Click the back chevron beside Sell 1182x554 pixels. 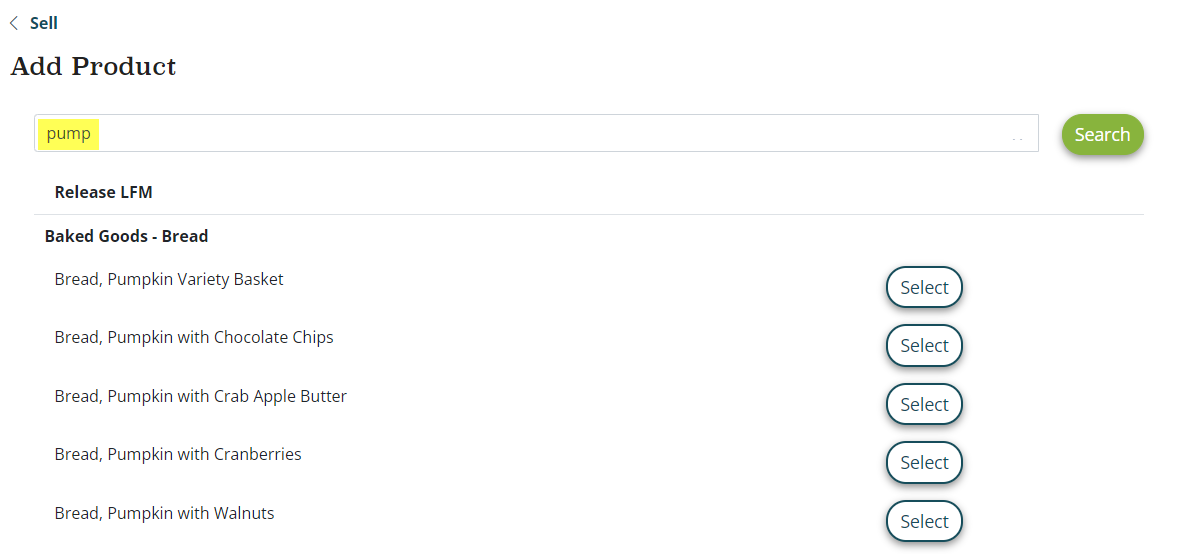tap(14, 23)
